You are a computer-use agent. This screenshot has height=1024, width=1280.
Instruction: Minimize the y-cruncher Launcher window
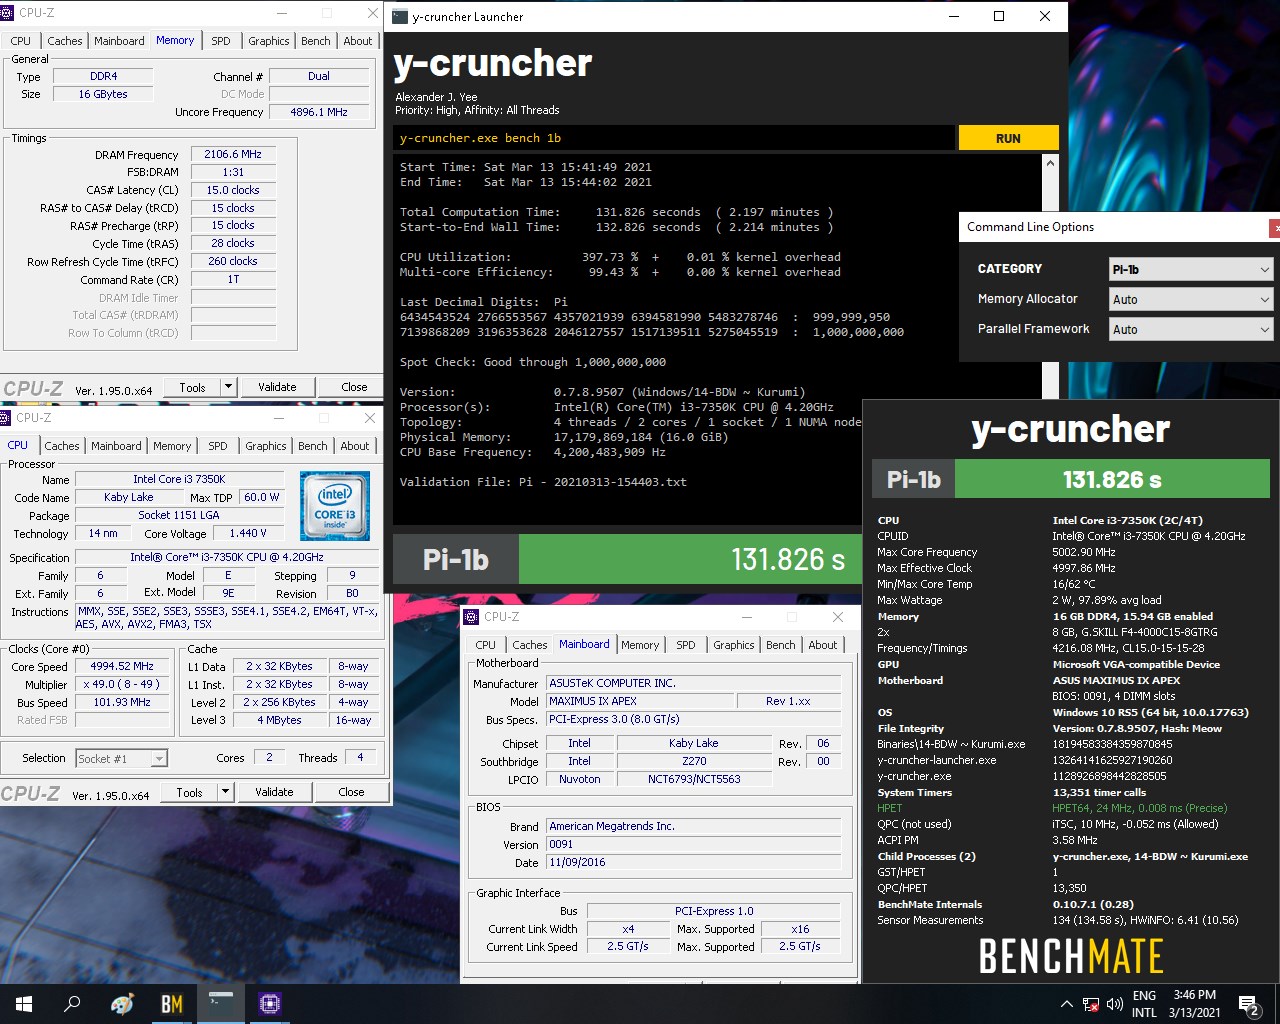pos(953,16)
